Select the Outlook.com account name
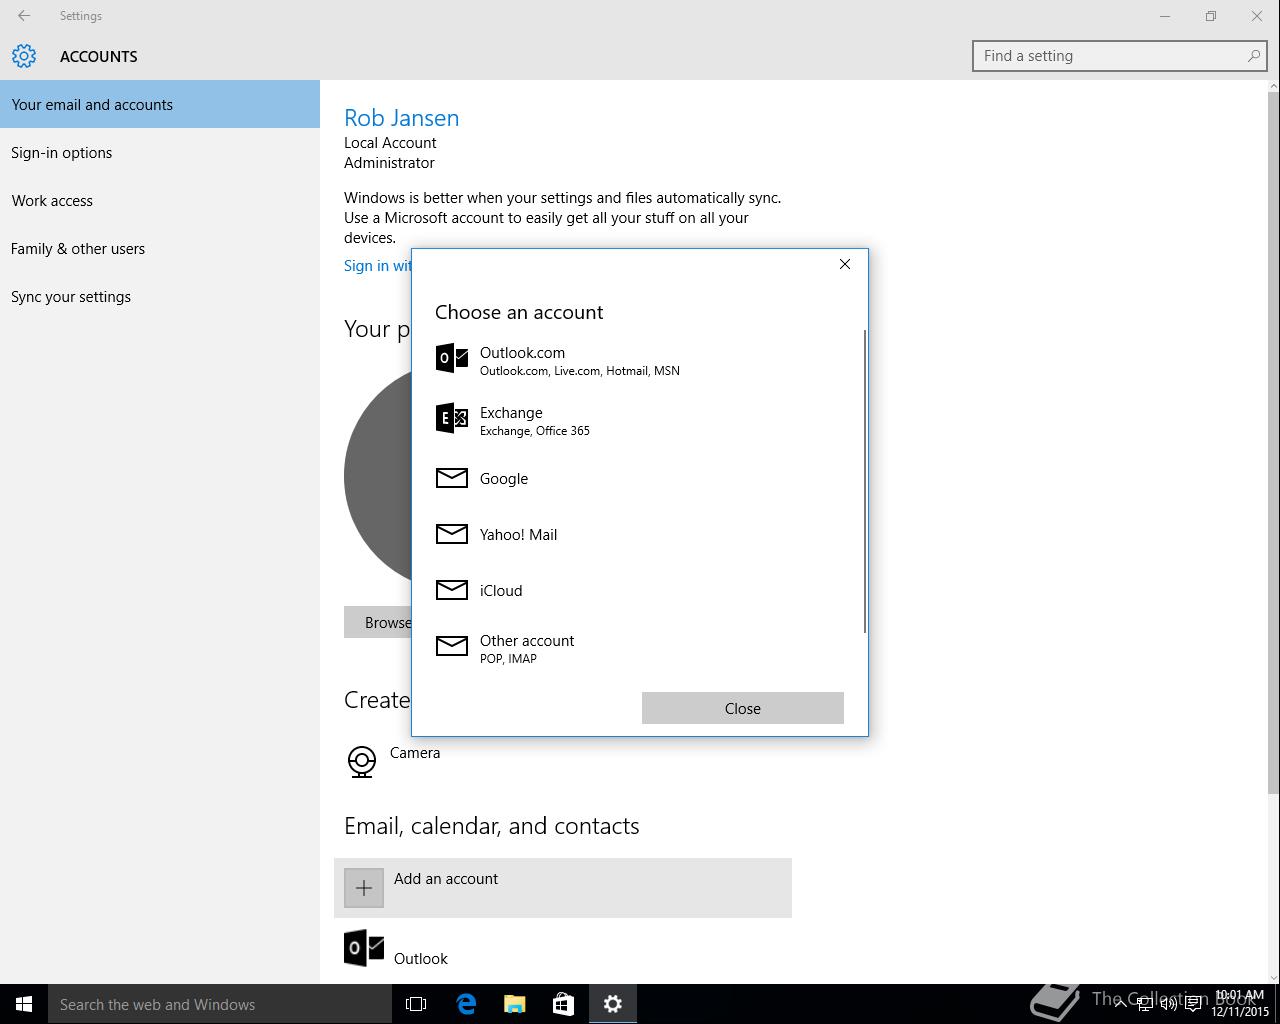 pyautogui.click(x=522, y=352)
